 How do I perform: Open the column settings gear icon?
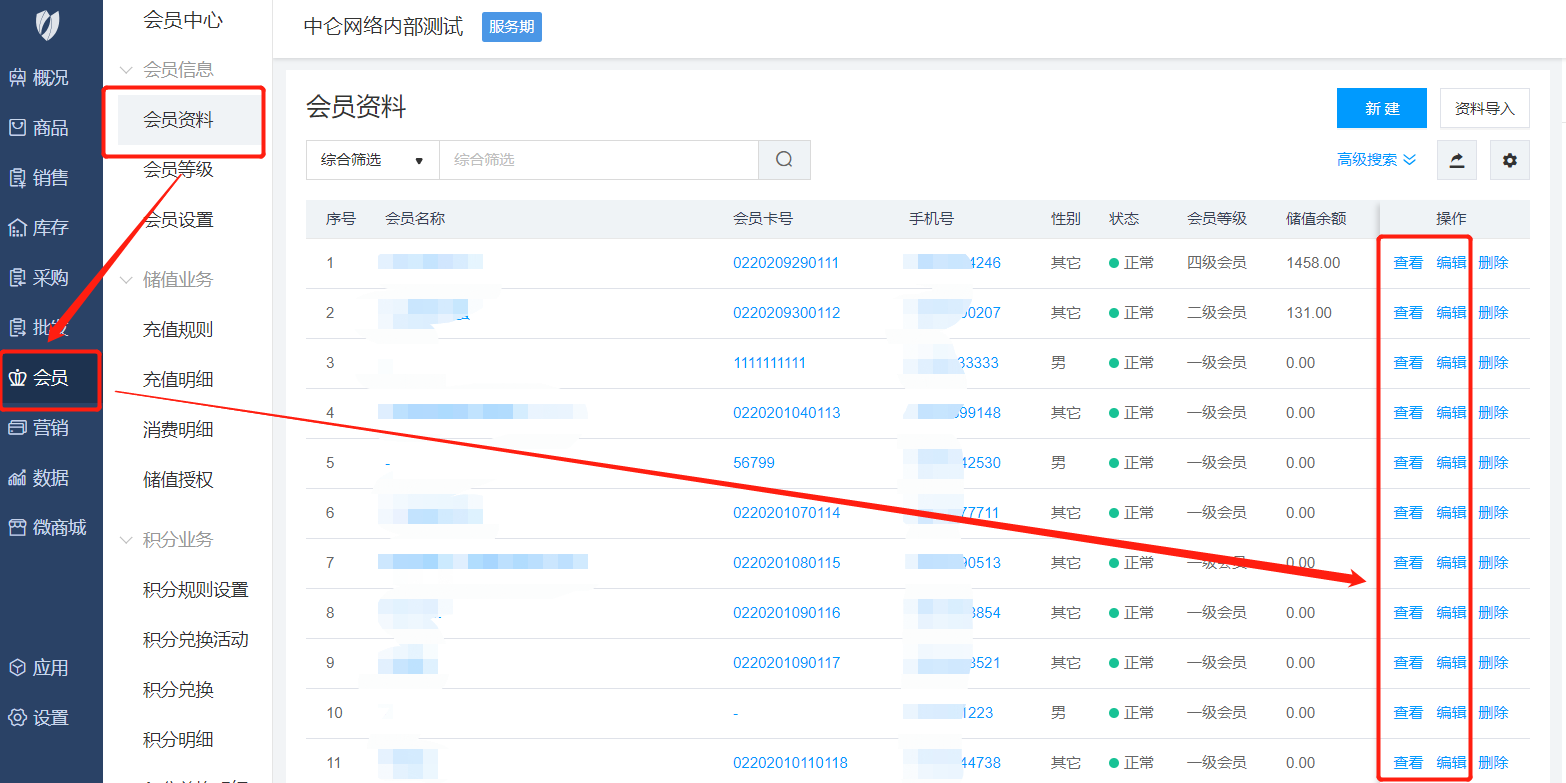point(1509,160)
